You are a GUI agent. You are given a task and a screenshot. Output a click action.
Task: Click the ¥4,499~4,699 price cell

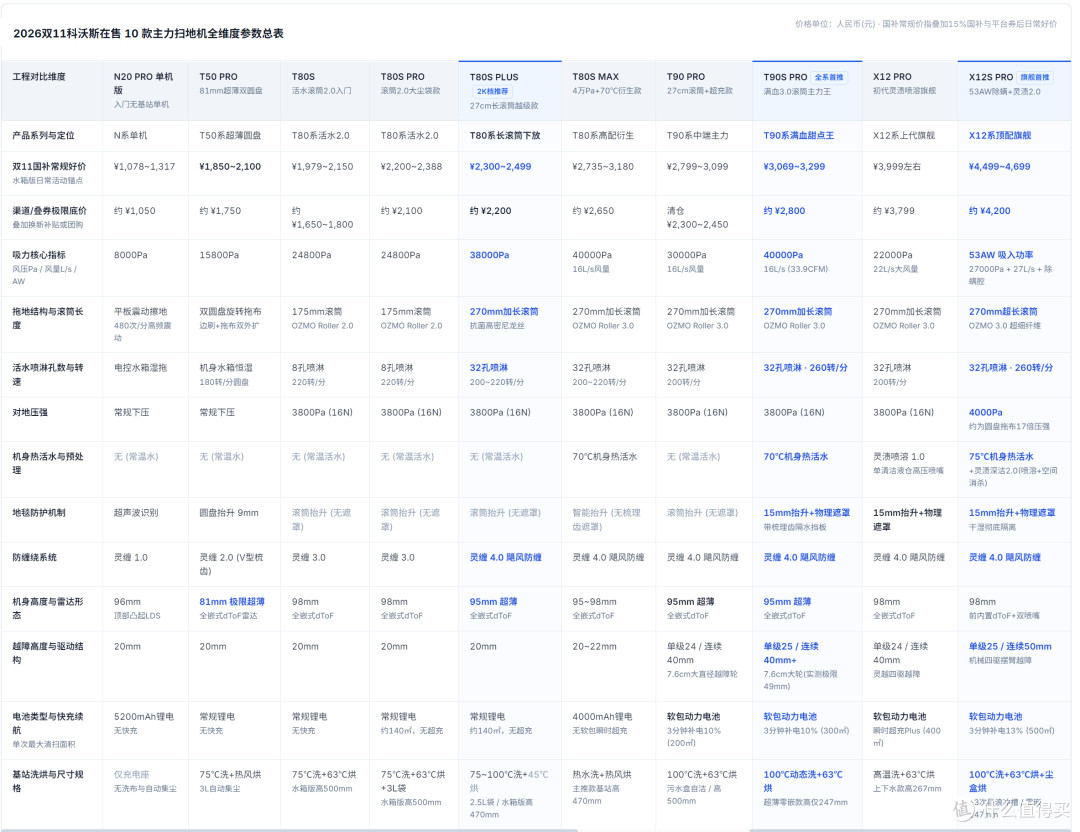point(999,166)
